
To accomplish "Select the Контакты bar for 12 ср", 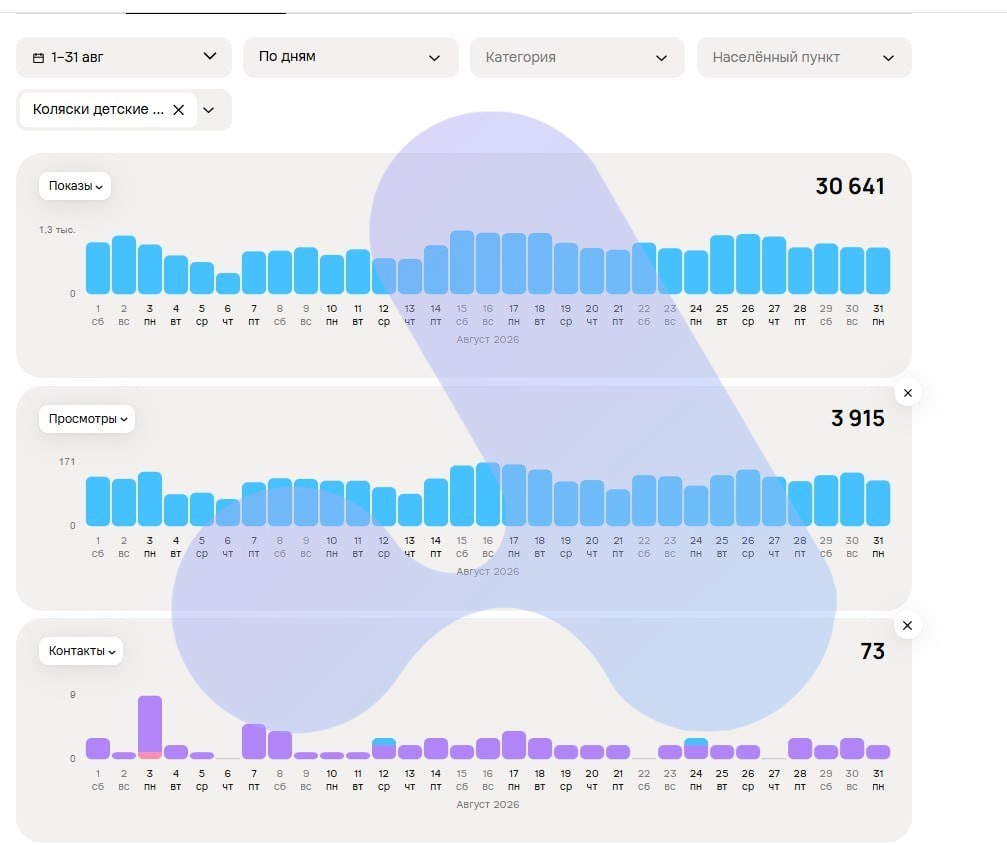I will pyautogui.click(x=383, y=749).
